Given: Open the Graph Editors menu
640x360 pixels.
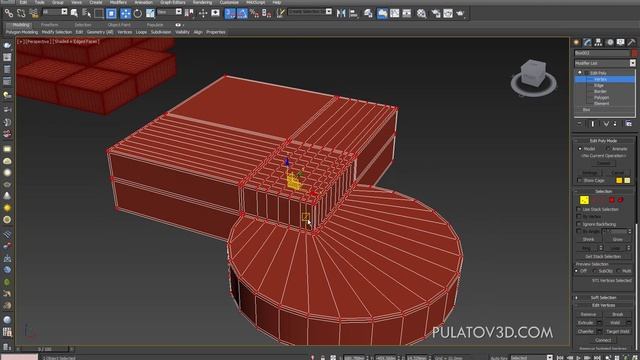Looking at the screenshot, I should click(x=173, y=2).
